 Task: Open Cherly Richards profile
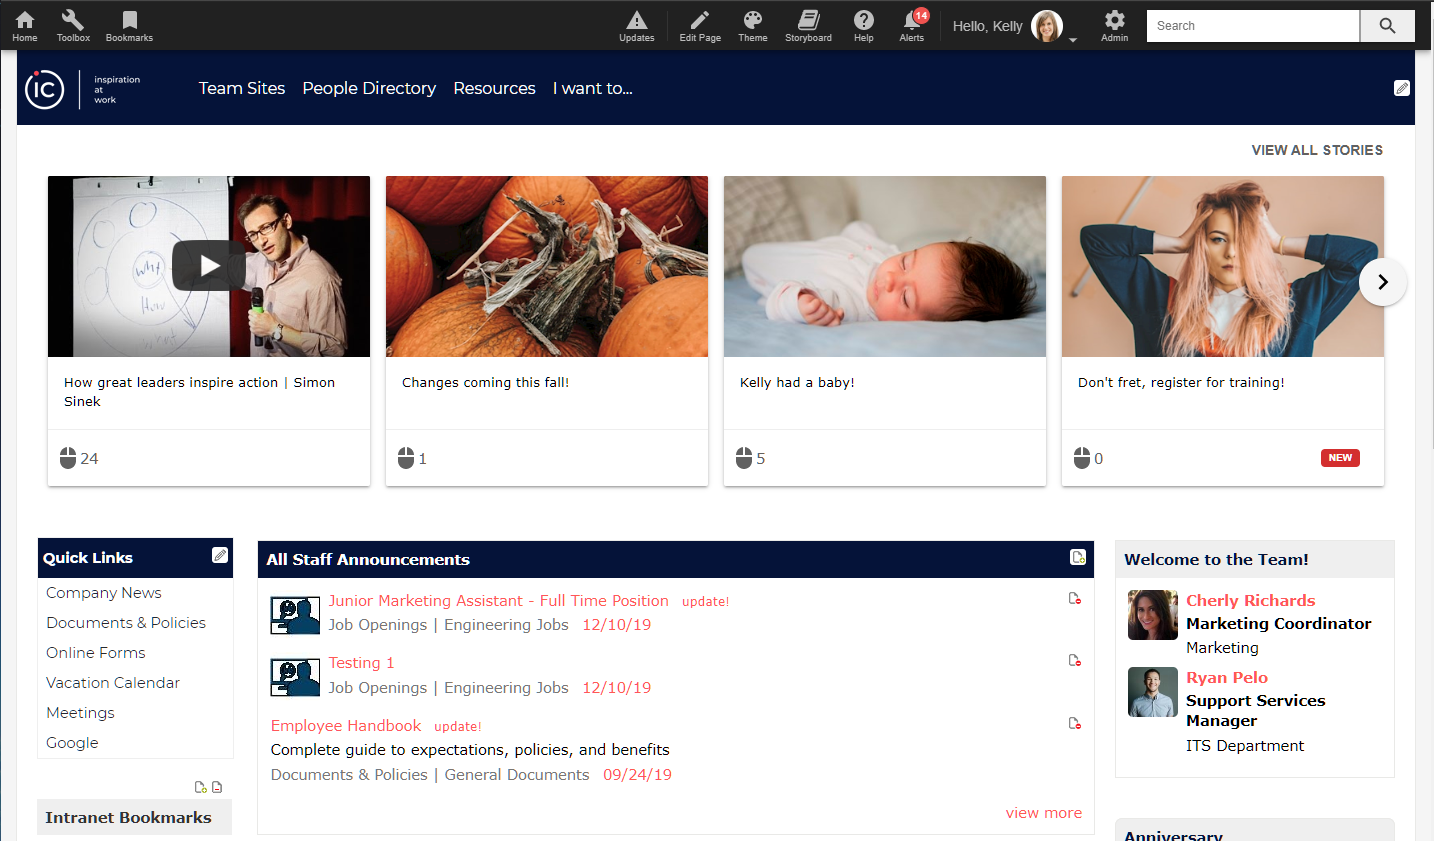pyautogui.click(x=1250, y=601)
